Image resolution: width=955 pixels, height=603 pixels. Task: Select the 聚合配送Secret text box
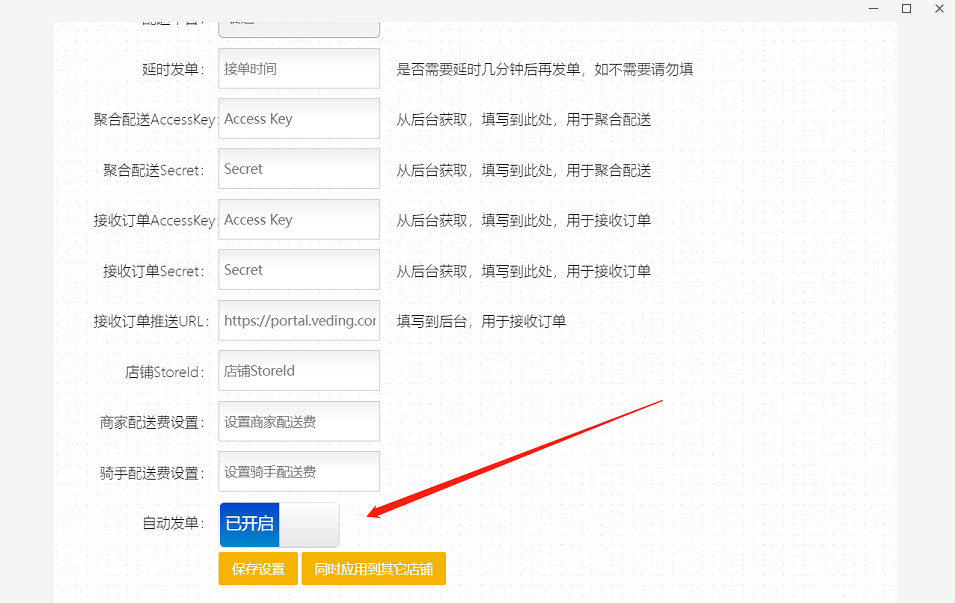[299, 169]
